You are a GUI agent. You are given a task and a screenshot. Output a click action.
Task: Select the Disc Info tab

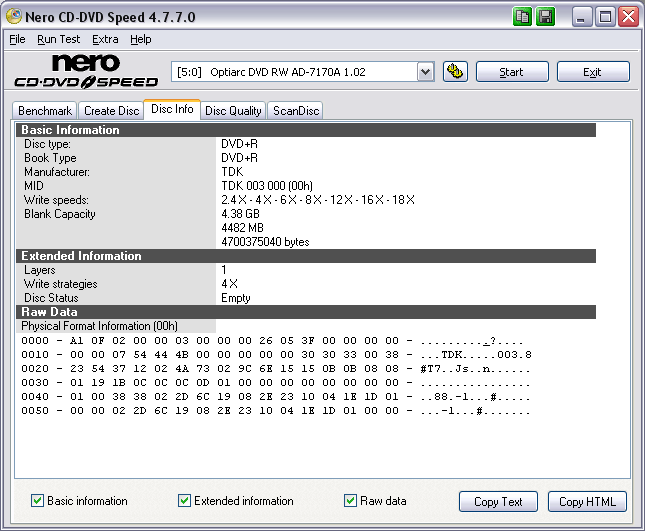(x=172, y=109)
